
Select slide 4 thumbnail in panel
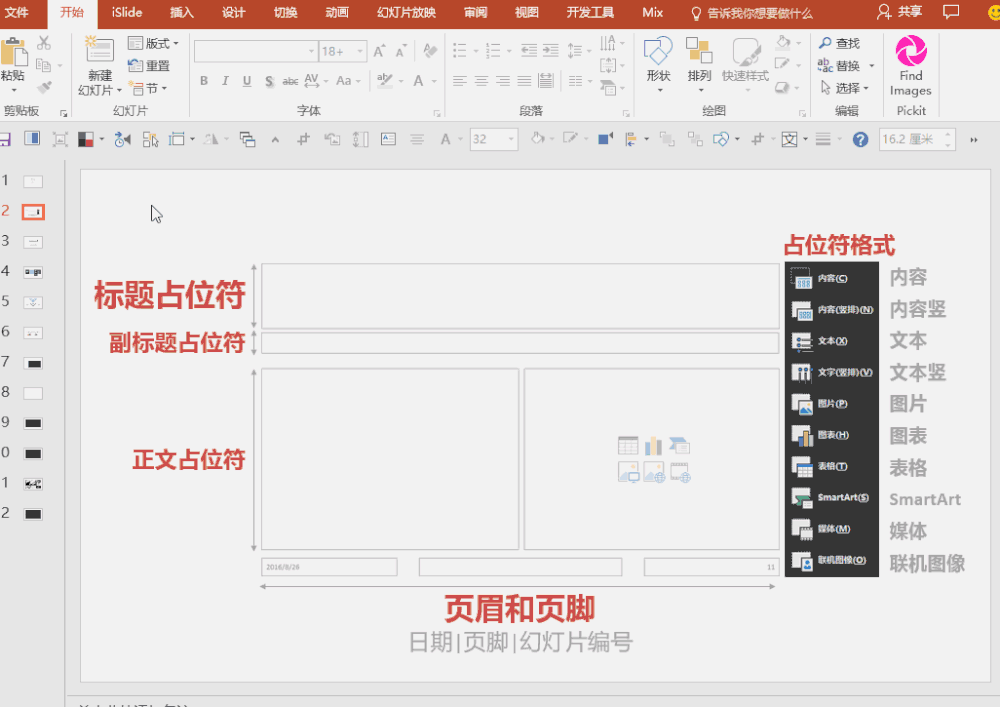(x=33, y=272)
